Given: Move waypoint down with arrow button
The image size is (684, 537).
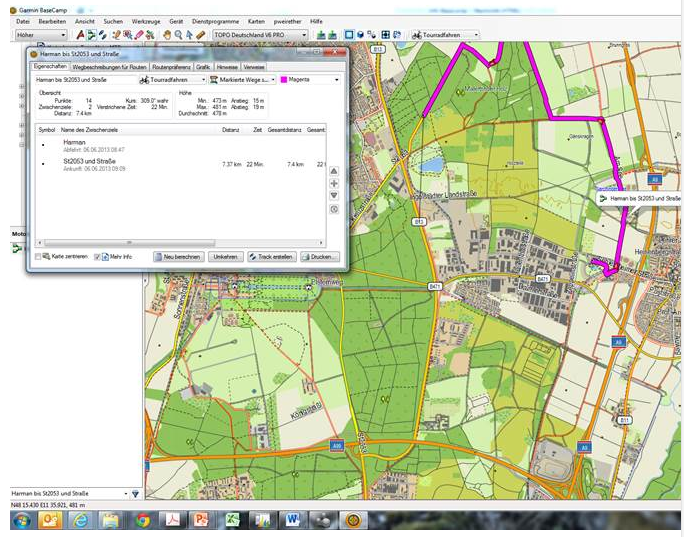Looking at the screenshot, I should pos(333,196).
